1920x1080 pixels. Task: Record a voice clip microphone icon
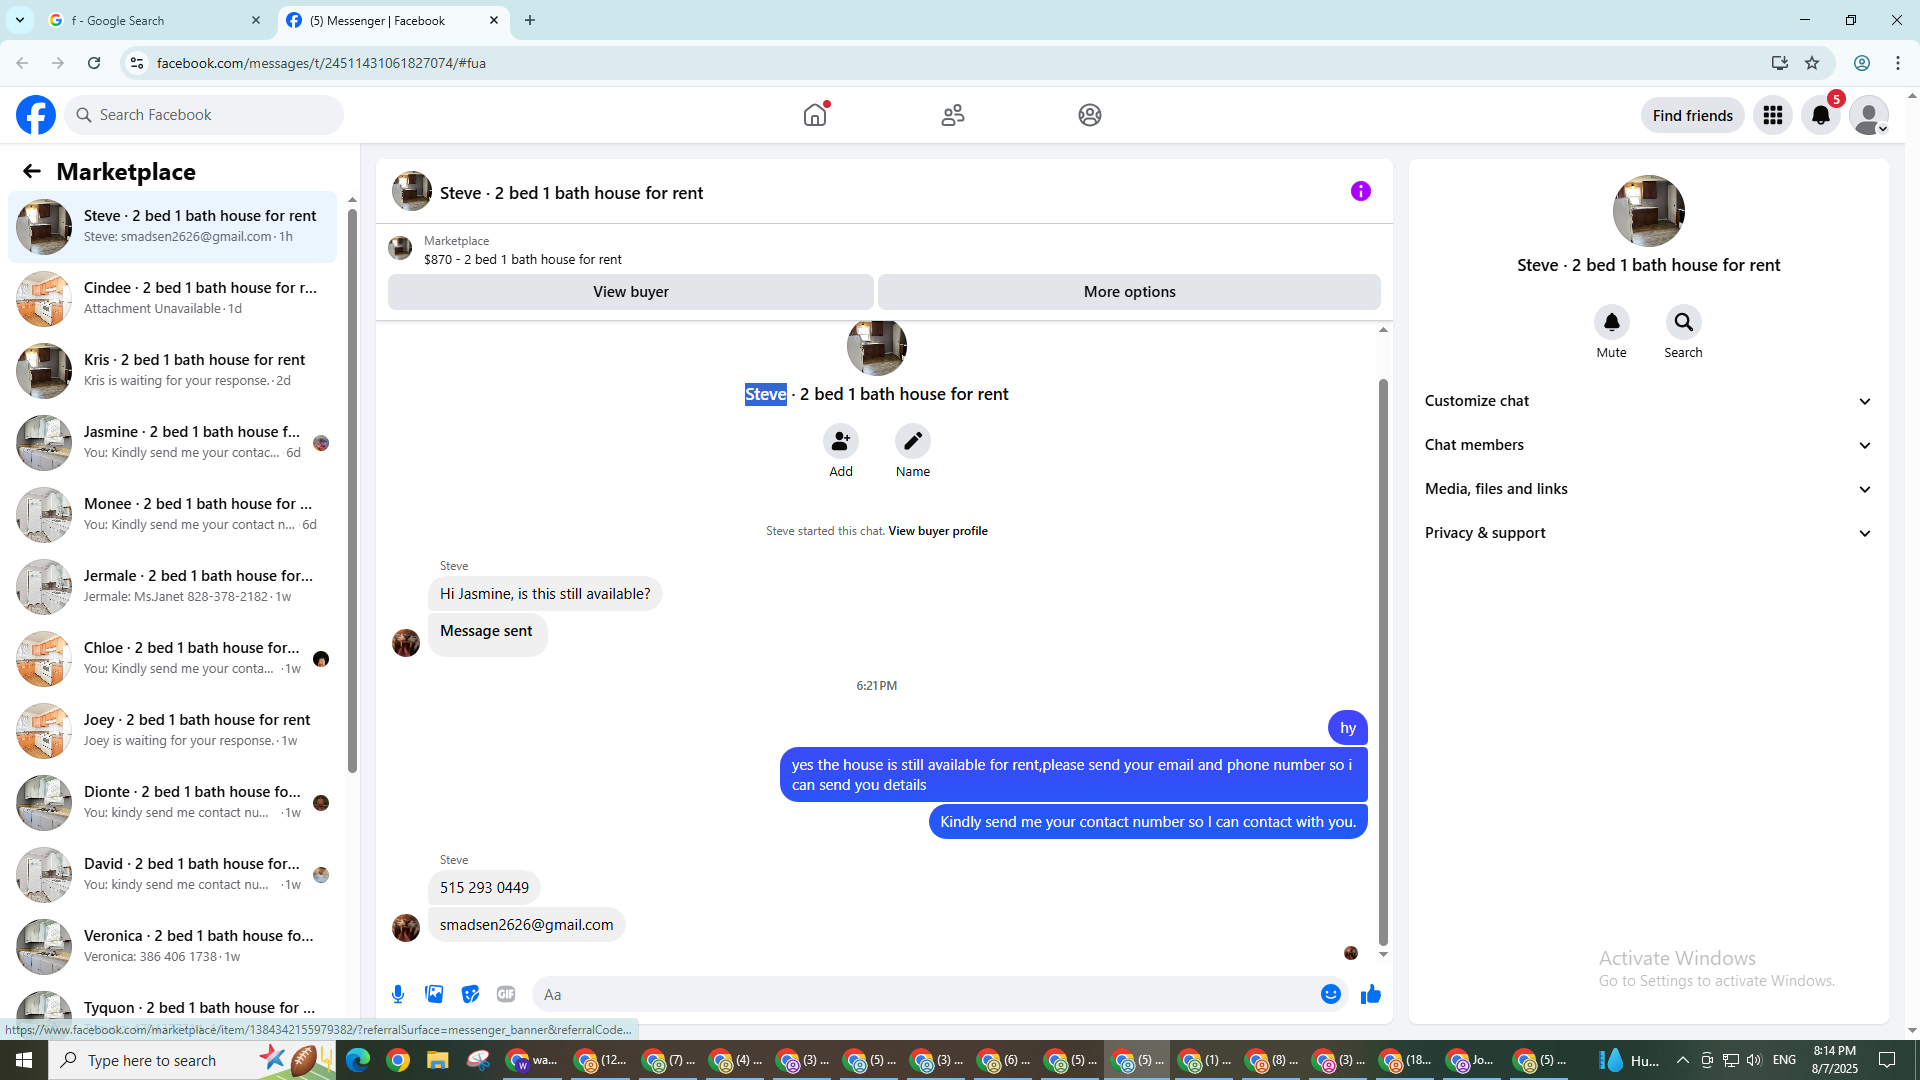point(398,994)
